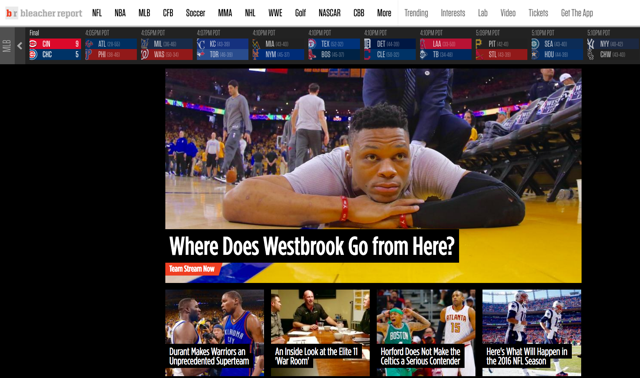640x378 pixels.
Task: Open the Soccer menu item
Action: tap(195, 13)
